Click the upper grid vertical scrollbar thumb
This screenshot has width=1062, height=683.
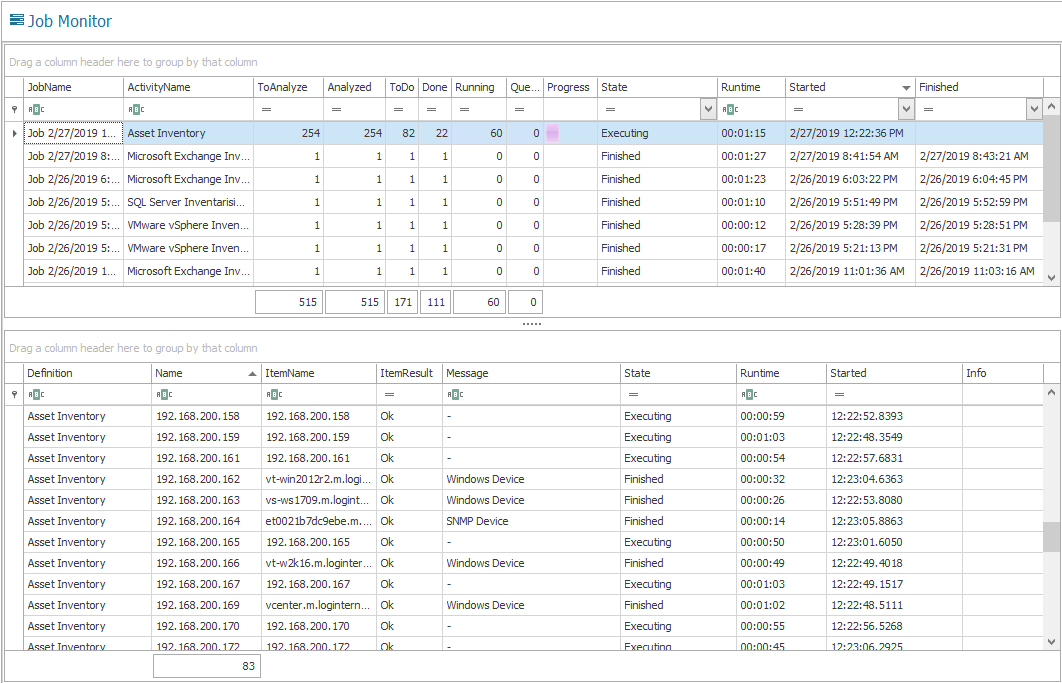pos(1051,168)
